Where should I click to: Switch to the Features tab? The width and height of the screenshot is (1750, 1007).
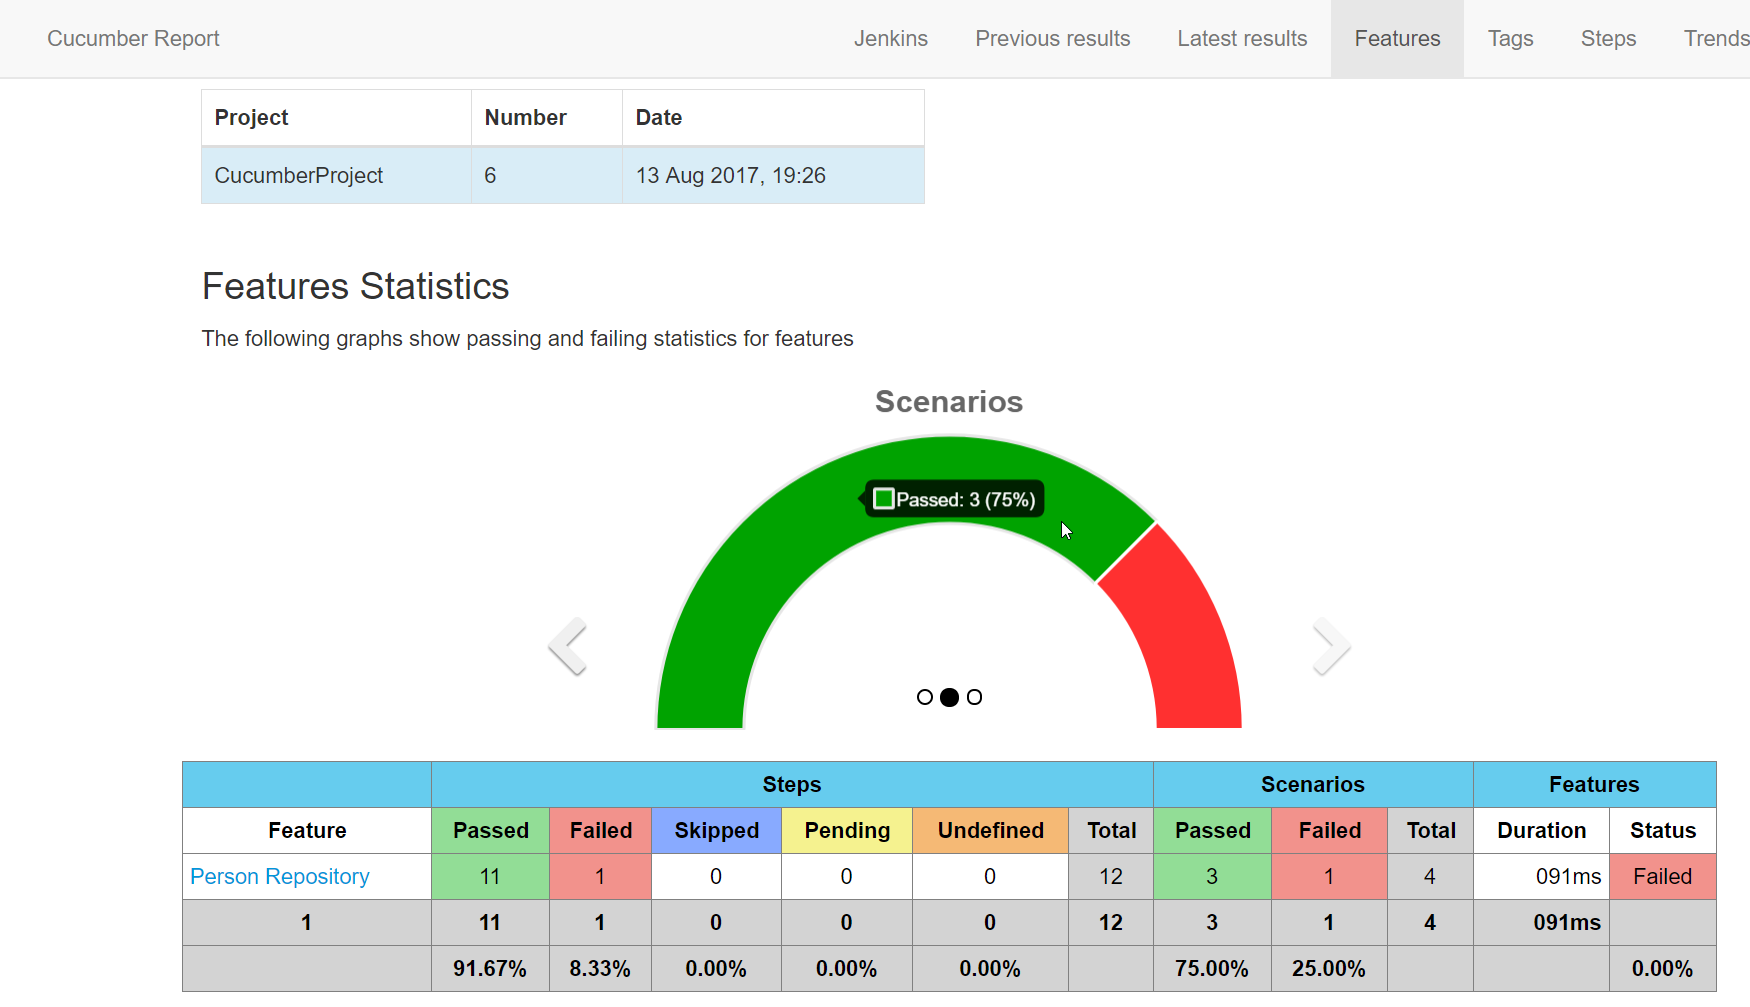pos(1397,38)
